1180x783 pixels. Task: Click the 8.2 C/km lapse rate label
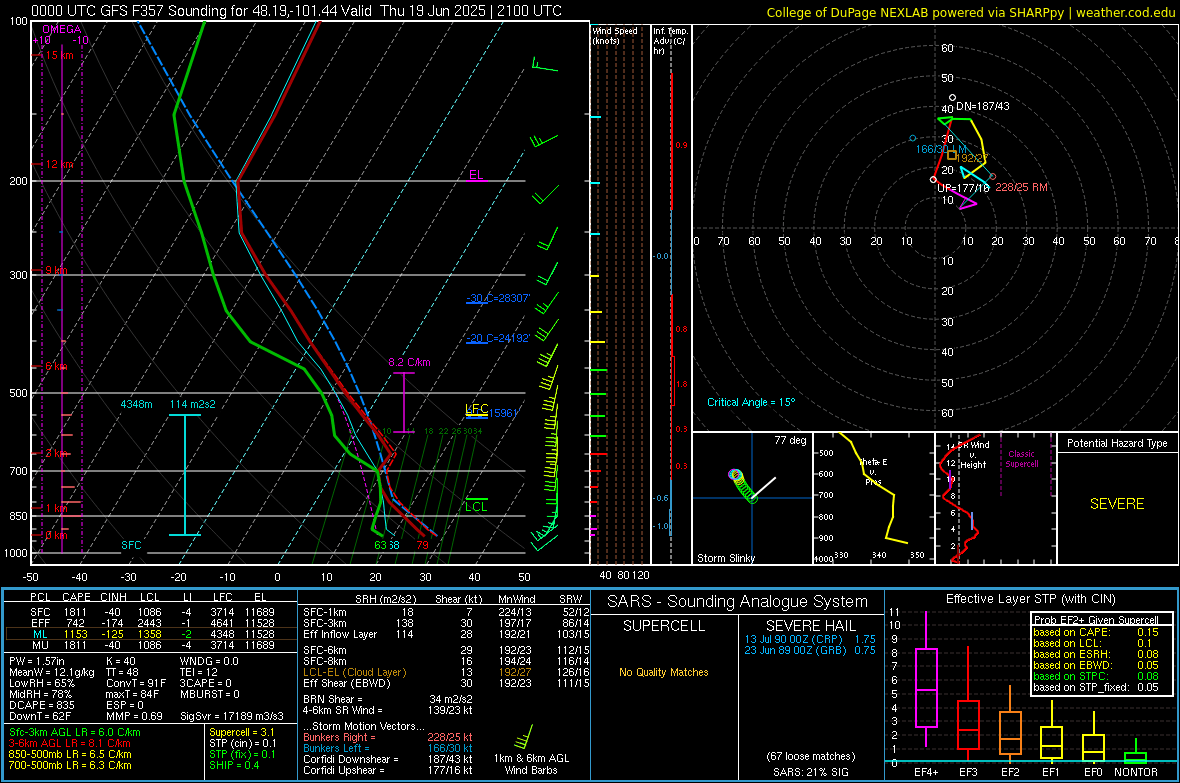coord(409,362)
